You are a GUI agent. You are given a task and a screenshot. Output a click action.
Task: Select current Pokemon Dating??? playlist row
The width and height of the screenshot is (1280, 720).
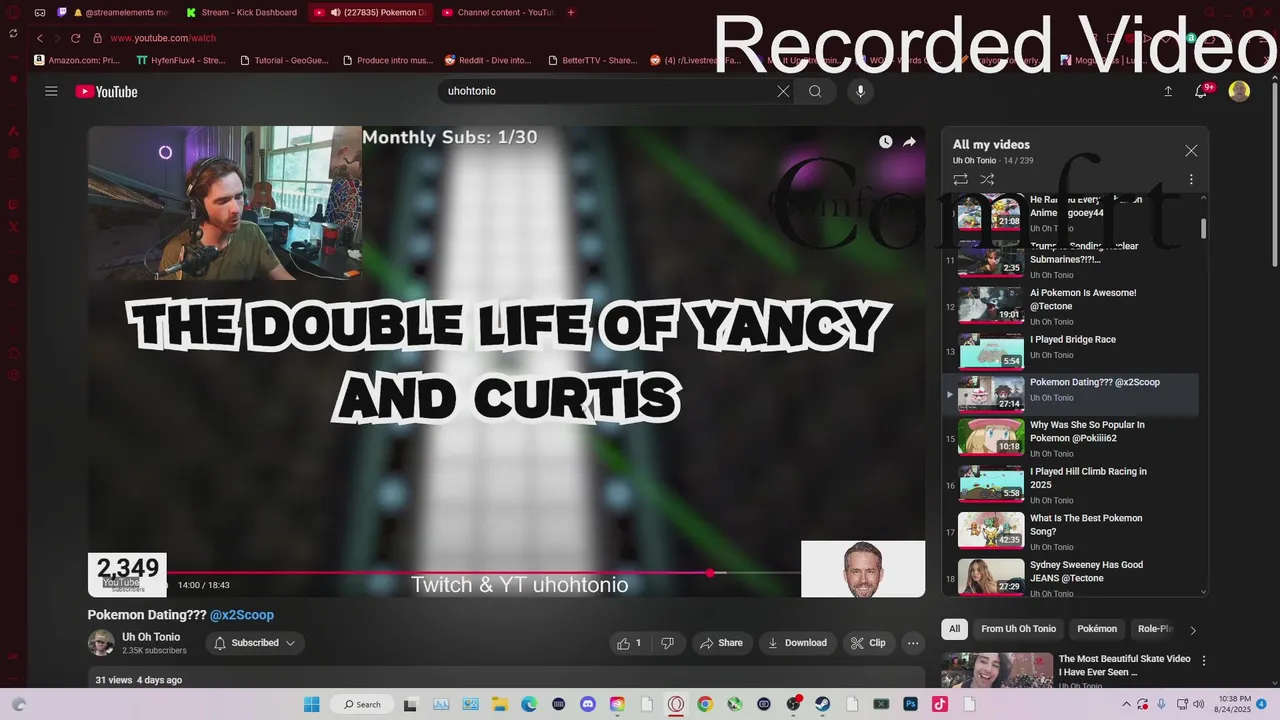pos(1072,394)
